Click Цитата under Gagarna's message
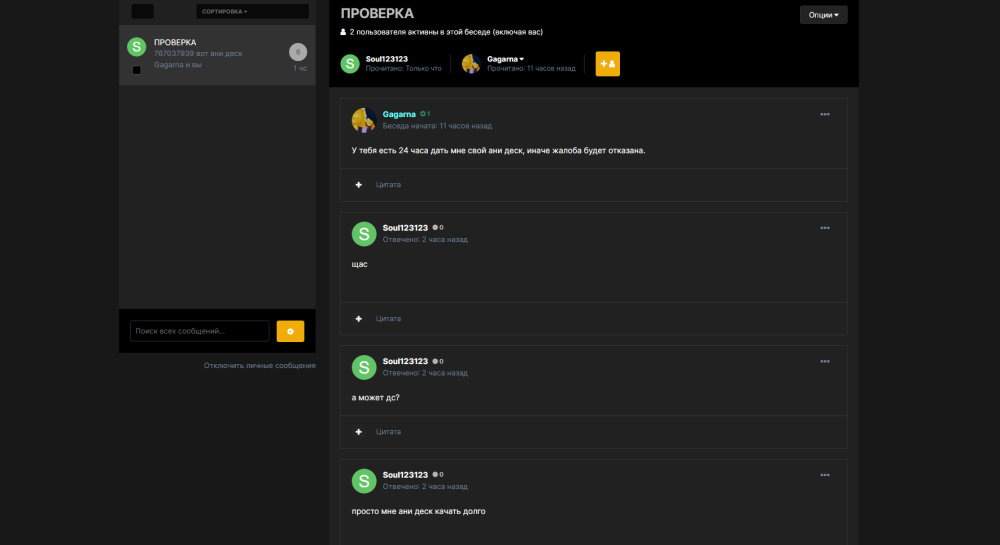This screenshot has height=545, width=1000. tap(388, 185)
